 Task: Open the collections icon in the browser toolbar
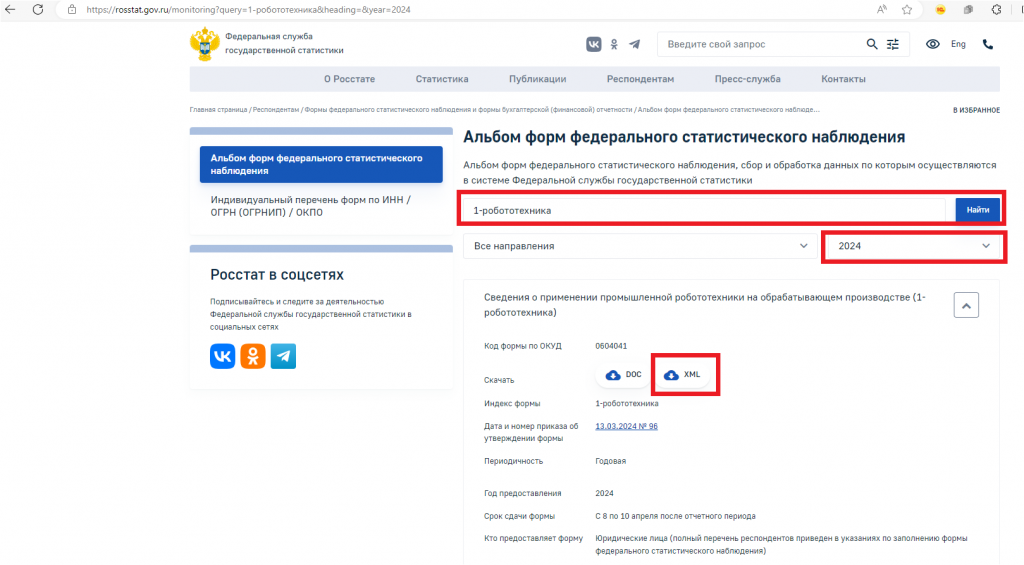[968, 9]
